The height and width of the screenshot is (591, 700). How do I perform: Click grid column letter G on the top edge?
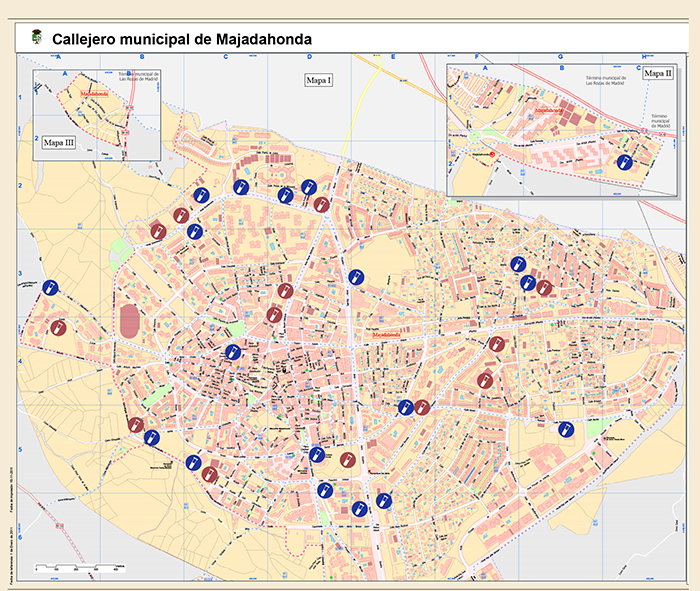click(x=560, y=57)
